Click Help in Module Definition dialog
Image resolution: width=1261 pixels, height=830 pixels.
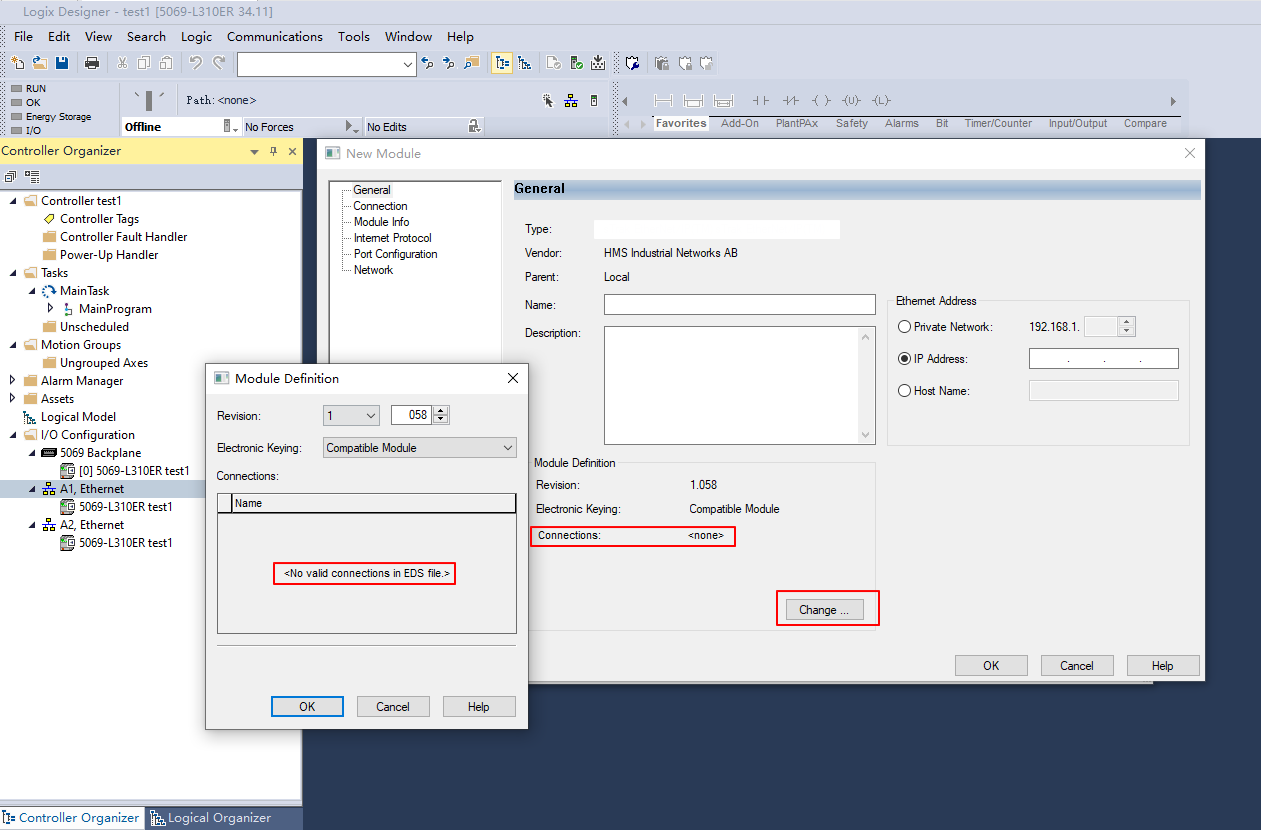coord(479,707)
